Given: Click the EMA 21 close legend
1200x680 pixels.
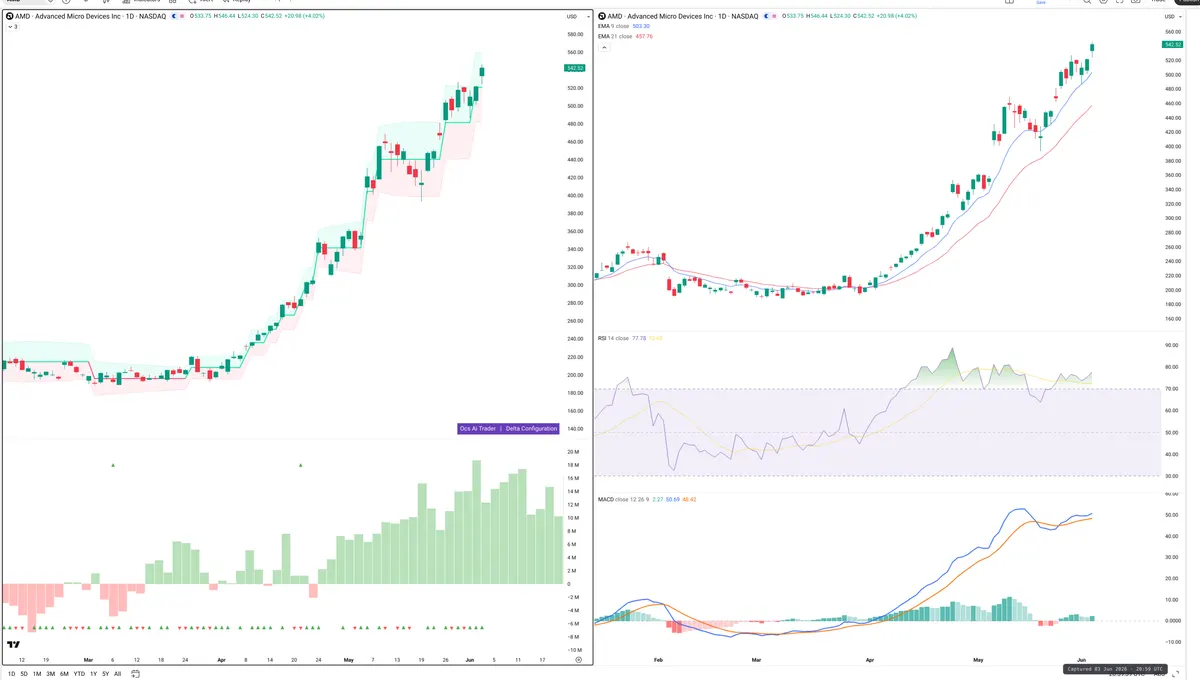Looking at the screenshot, I should 625,36.
